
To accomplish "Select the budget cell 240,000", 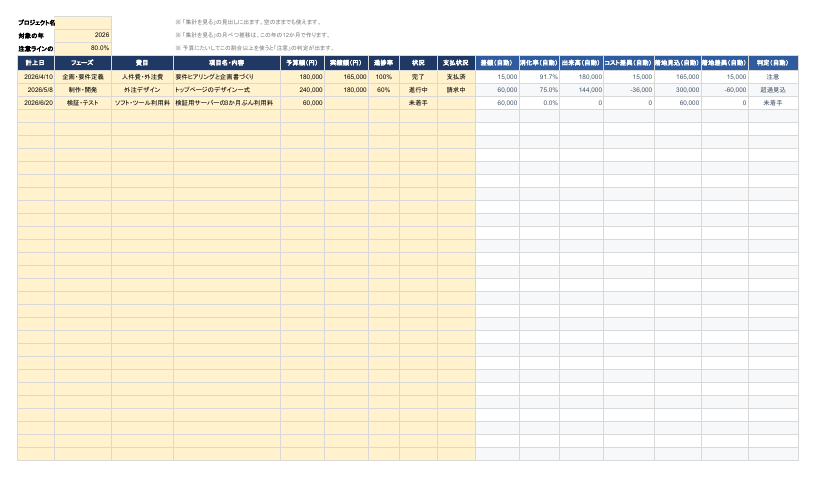I will tap(303, 90).
